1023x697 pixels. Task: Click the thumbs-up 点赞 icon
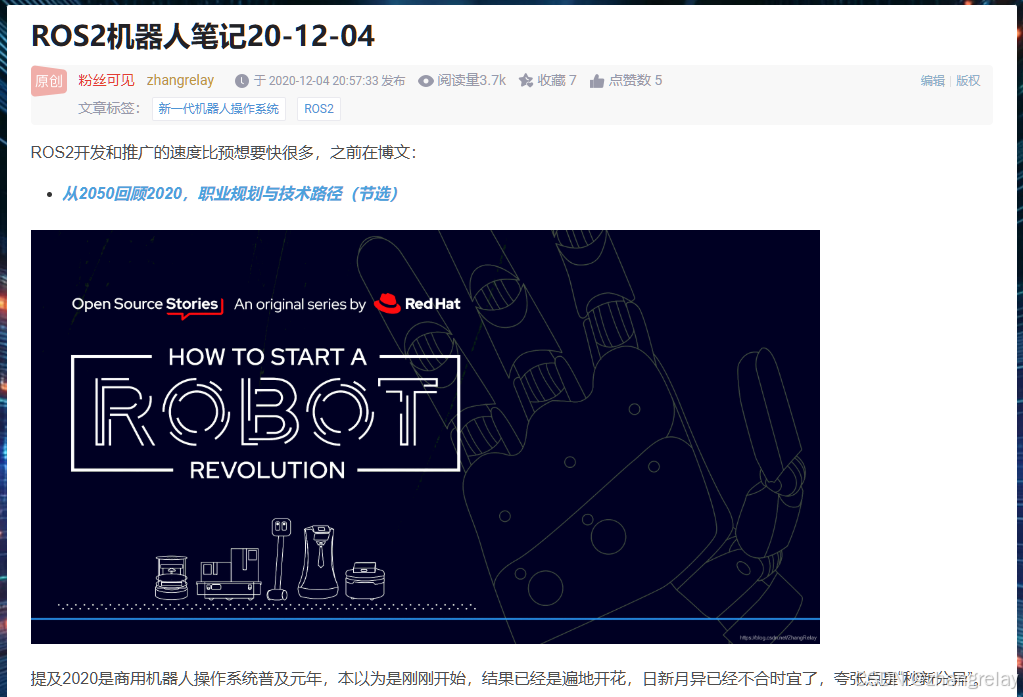point(596,81)
